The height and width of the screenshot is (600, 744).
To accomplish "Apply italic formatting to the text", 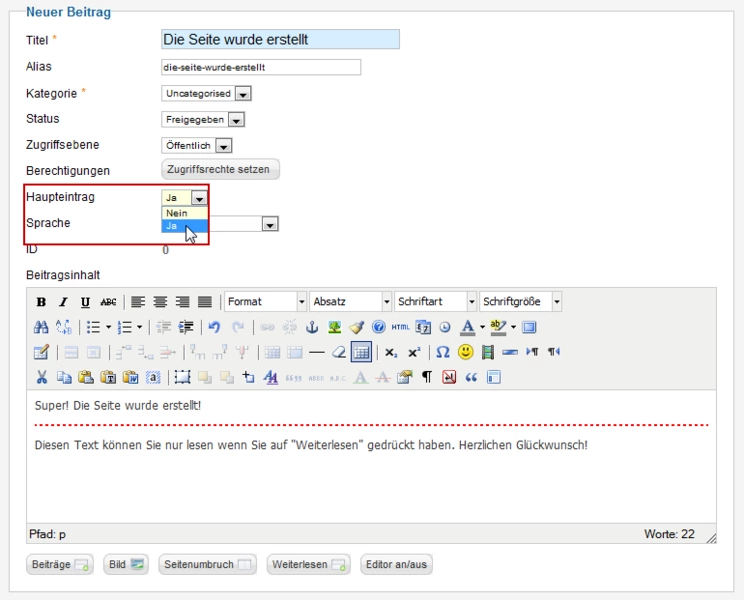I will (x=63, y=302).
